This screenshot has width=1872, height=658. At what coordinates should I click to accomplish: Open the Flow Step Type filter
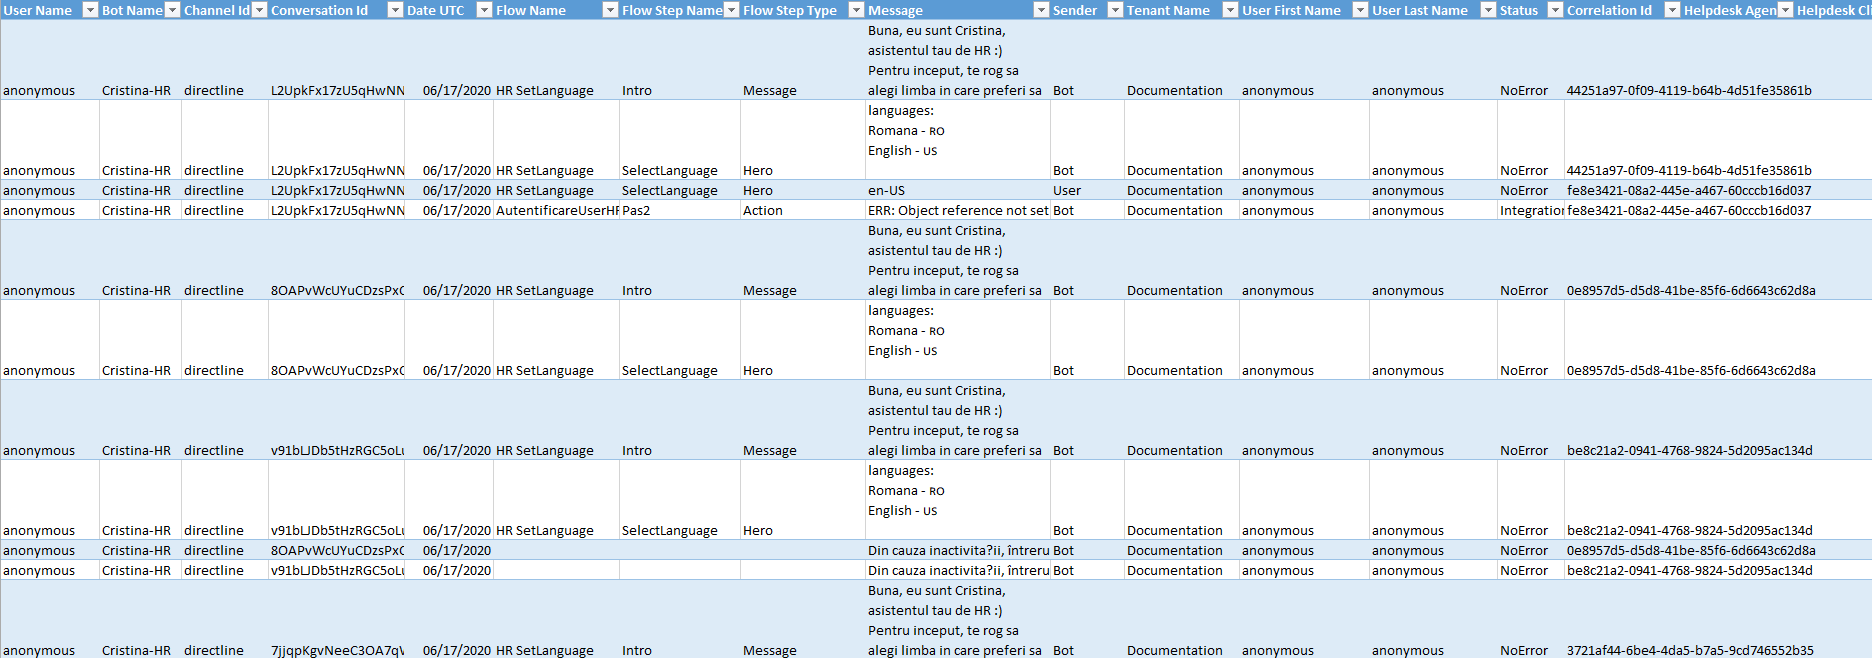[x=856, y=10]
